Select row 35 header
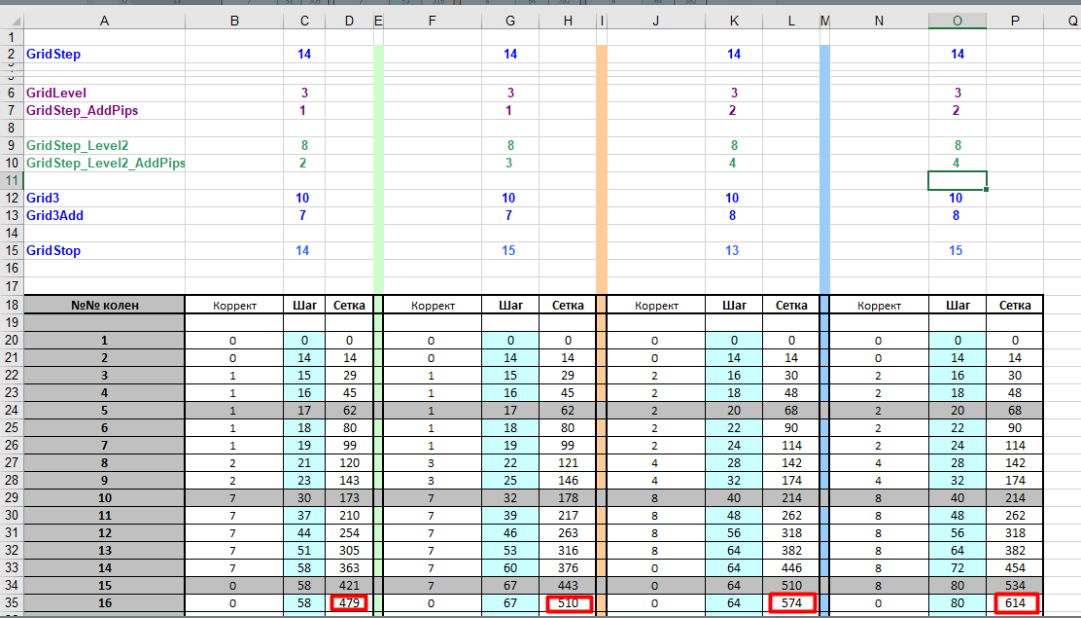Viewport: 1081px width, 618px height. [x=12, y=603]
